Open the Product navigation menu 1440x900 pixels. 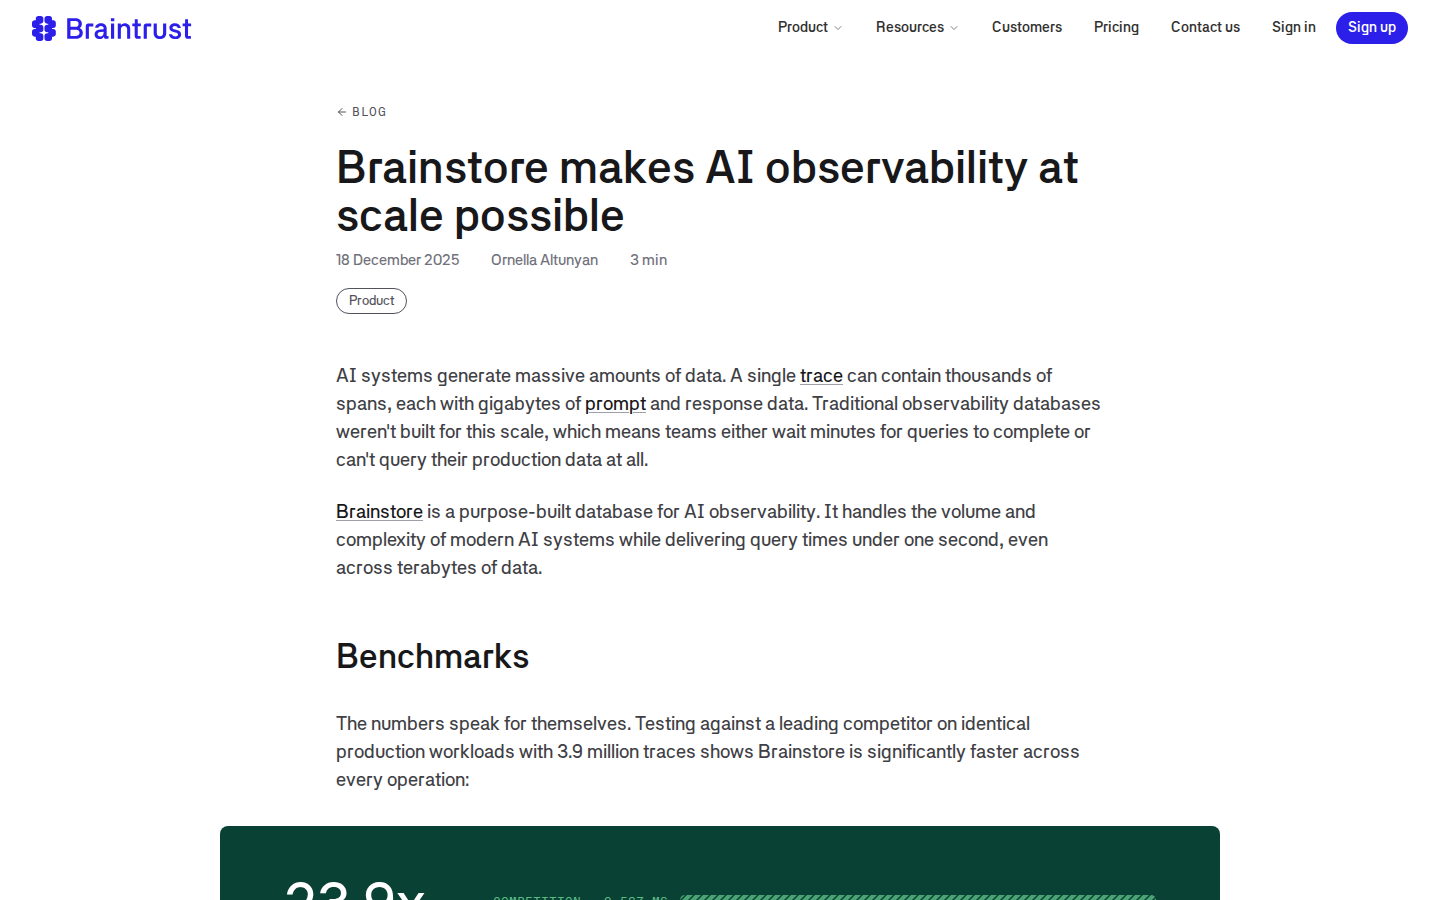[810, 27]
